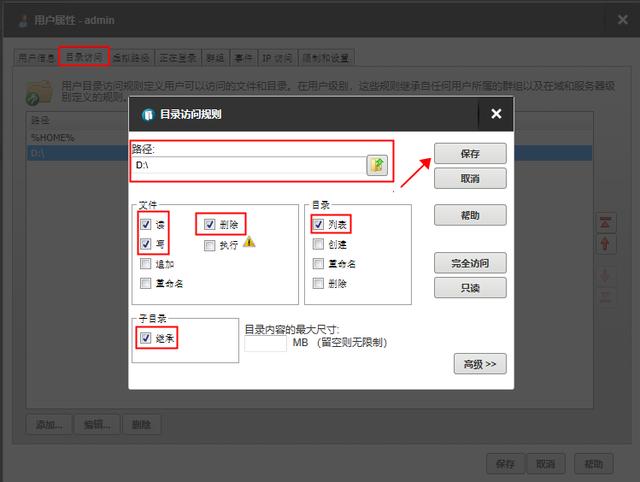Image resolution: width=640 pixels, height=482 pixels.
Task: Click the max directory size MB field
Action: [265, 343]
